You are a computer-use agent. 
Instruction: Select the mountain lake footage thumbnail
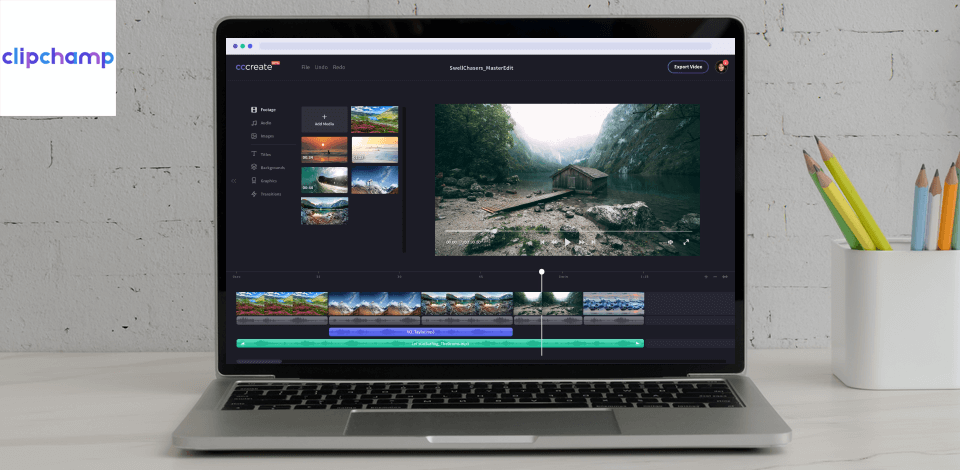point(324,210)
